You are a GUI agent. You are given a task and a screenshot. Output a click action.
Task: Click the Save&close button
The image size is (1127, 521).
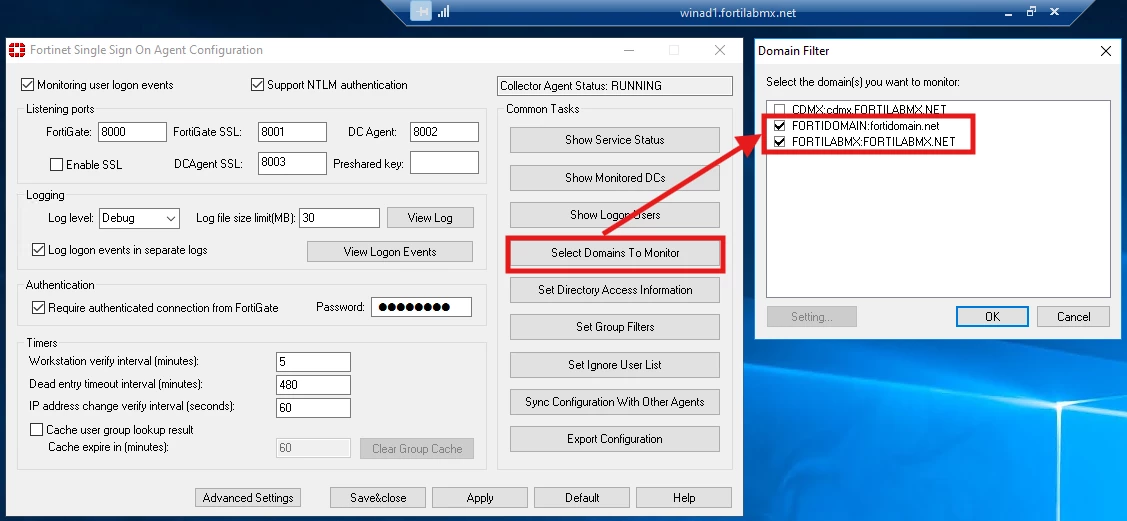pyautogui.click(x=378, y=497)
